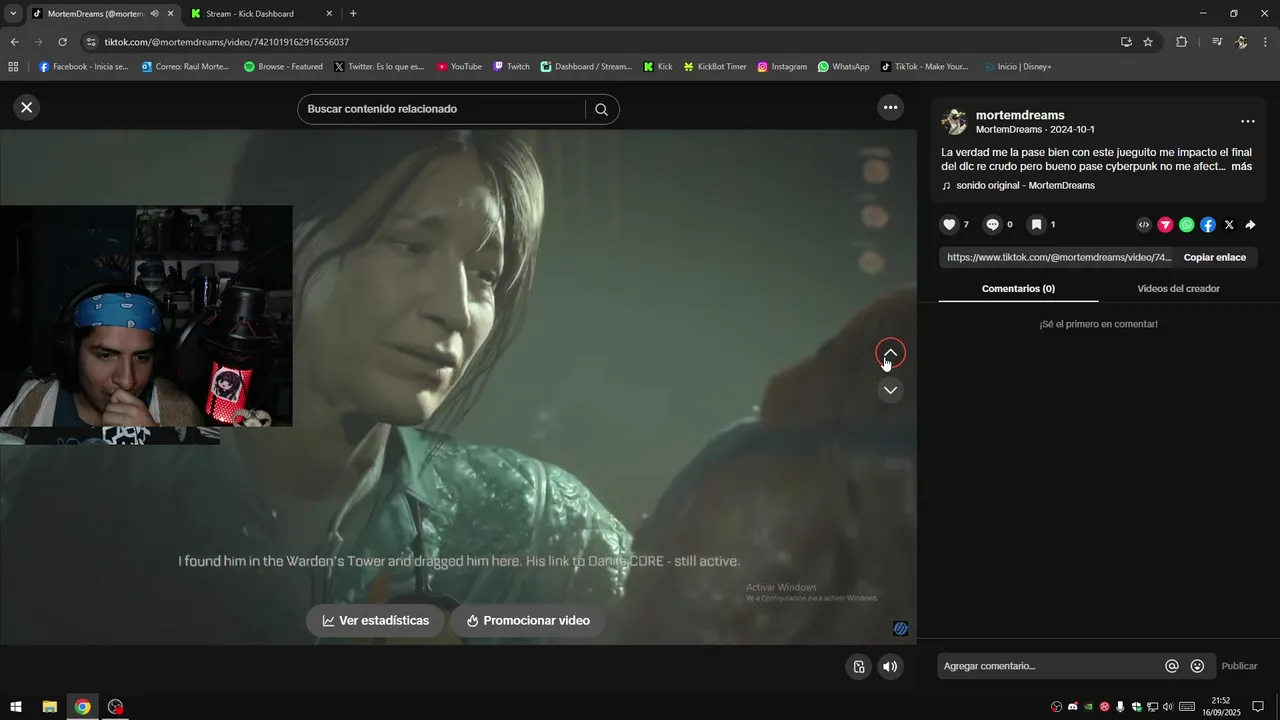Open the 'Inicio | Disney+' bookmark
The width and height of the screenshot is (1280, 720).
tap(1017, 67)
